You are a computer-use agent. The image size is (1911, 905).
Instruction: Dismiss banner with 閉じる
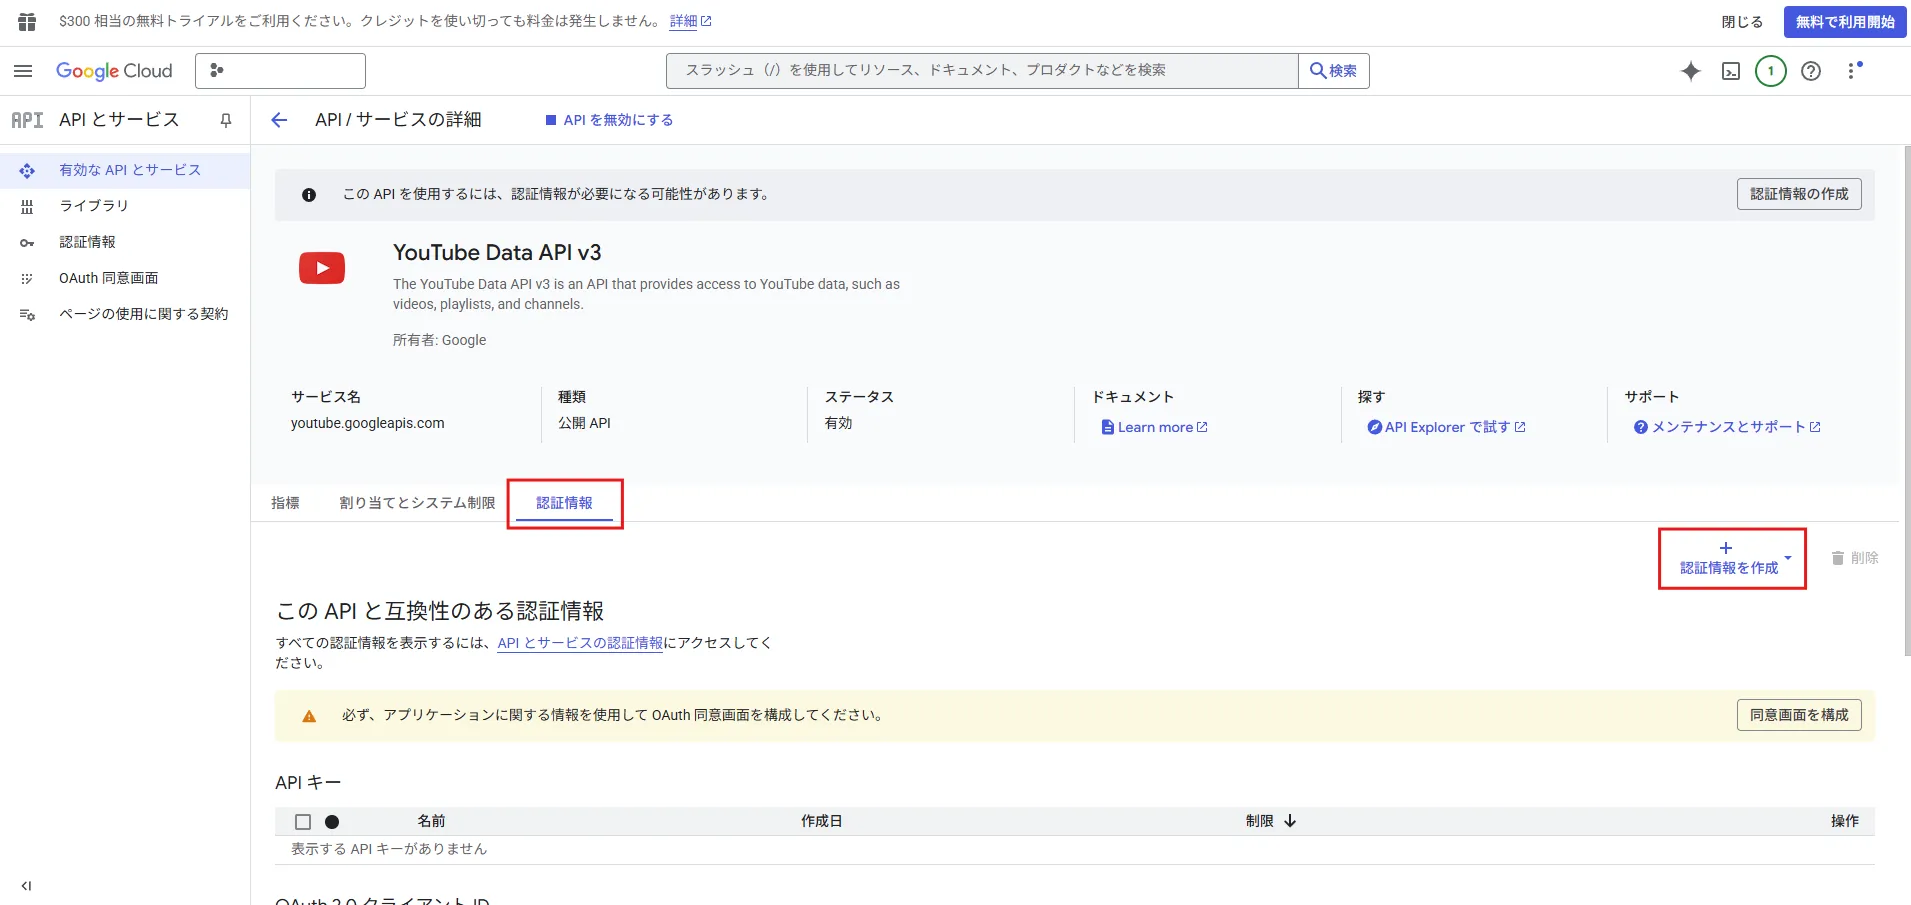click(x=1742, y=22)
